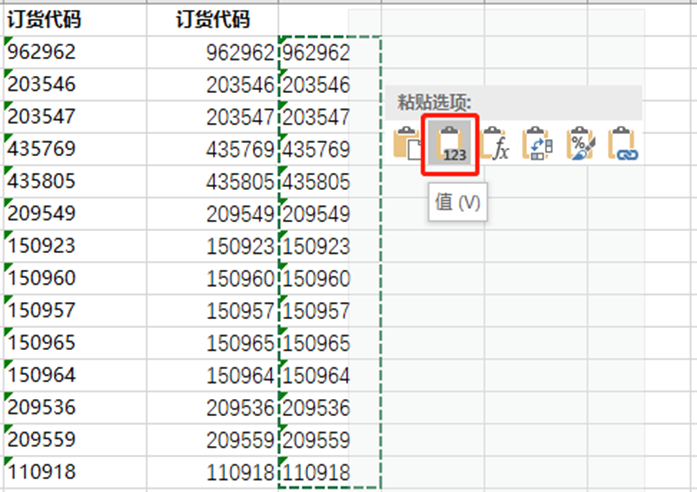The width and height of the screenshot is (697, 492).
Task: Select first-column cell 203547
Action: click(75, 116)
